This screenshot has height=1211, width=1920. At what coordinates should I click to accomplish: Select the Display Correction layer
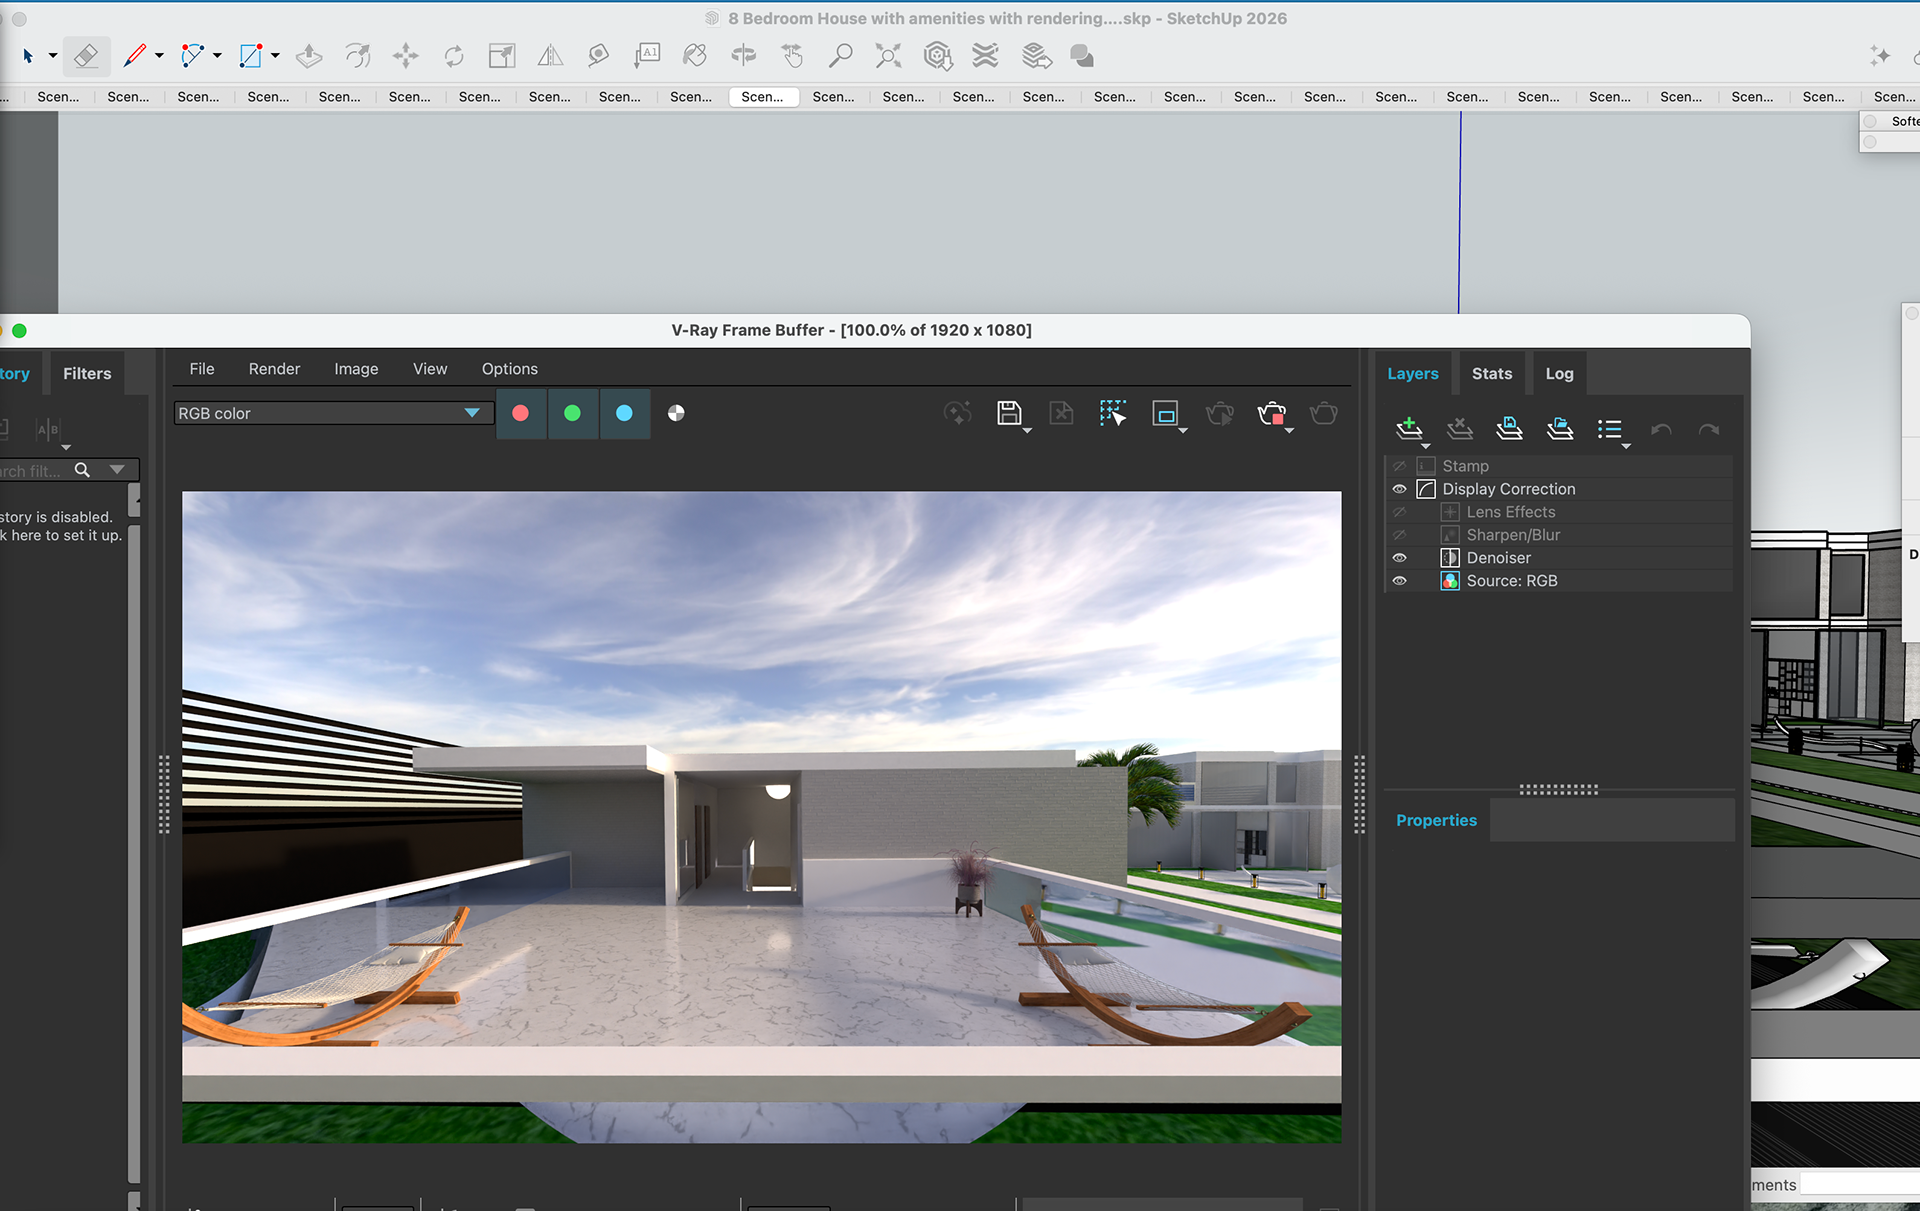(1508, 489)
